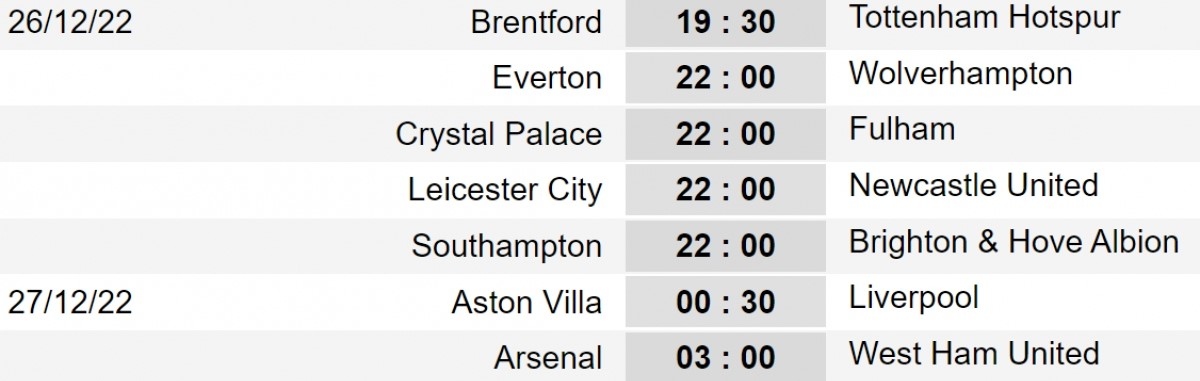Click the Crystal Palace team name
The width and height of the screenshot is (1200, 381).
coord(499,134)
